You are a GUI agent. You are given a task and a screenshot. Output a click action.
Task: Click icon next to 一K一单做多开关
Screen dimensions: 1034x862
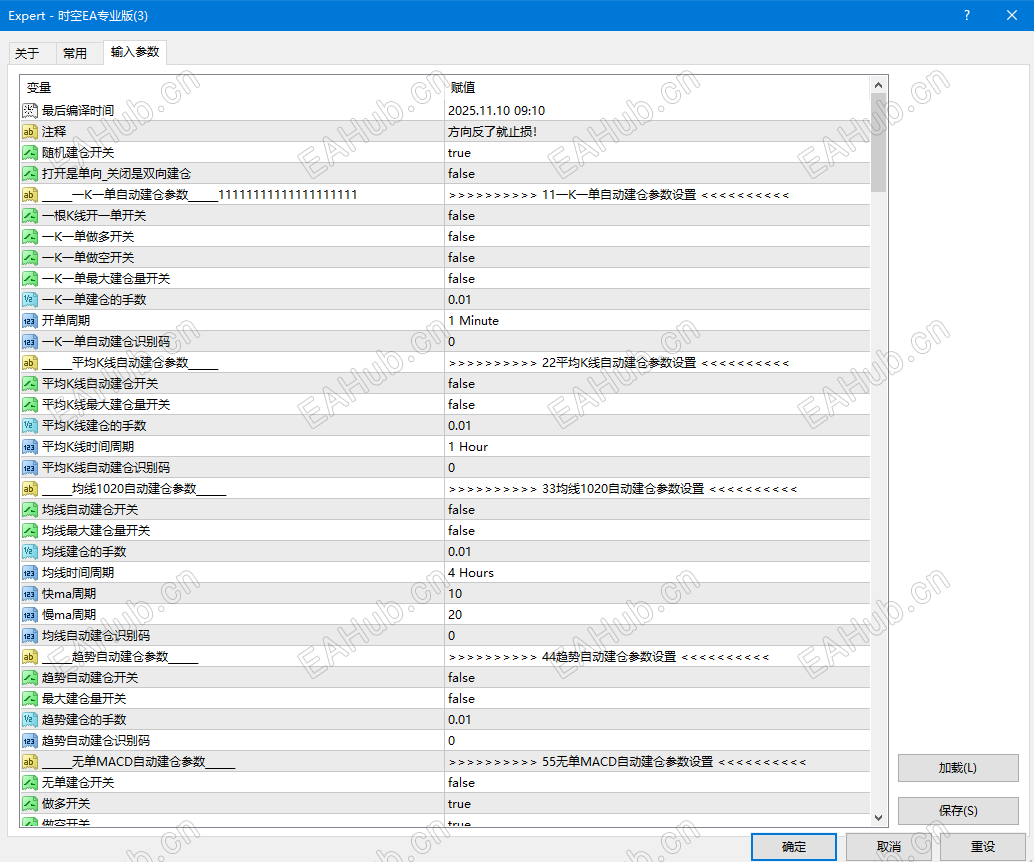pos(30,237)
